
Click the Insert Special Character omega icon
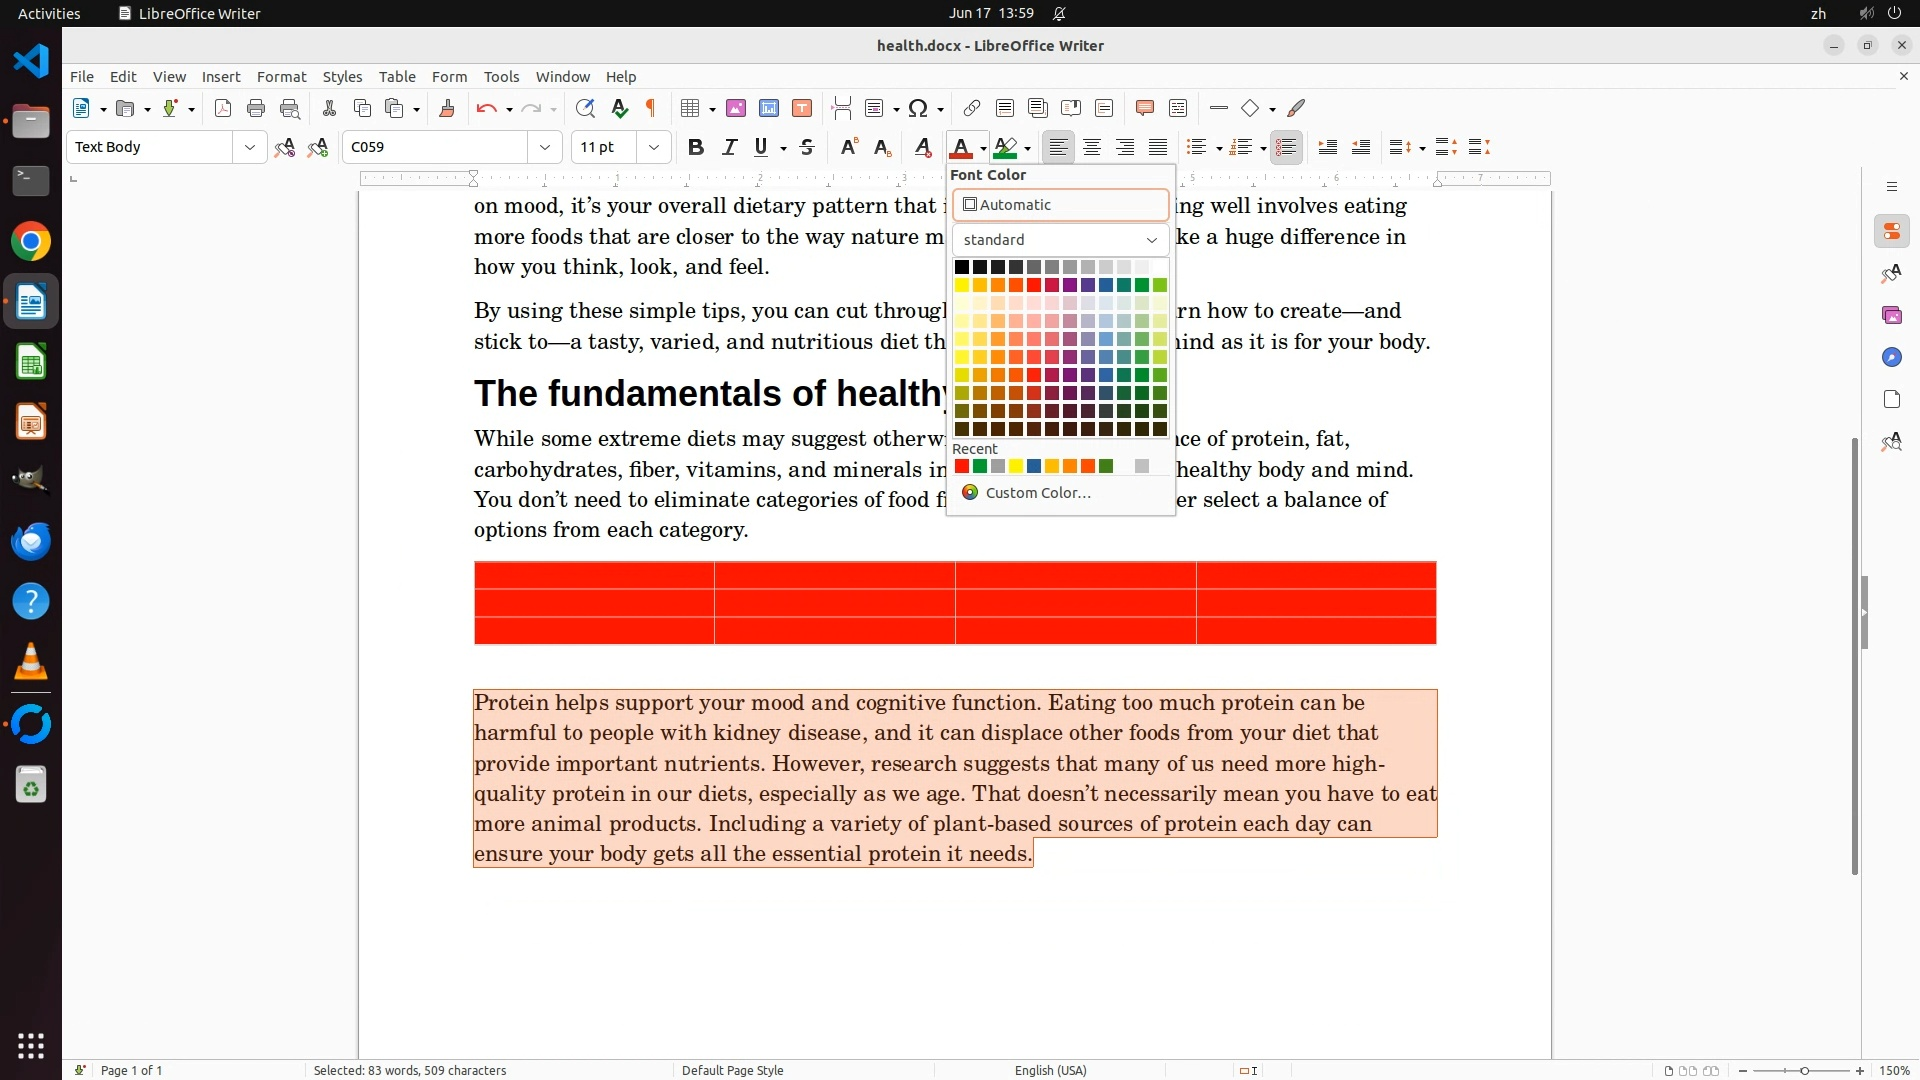pos(918,109)
